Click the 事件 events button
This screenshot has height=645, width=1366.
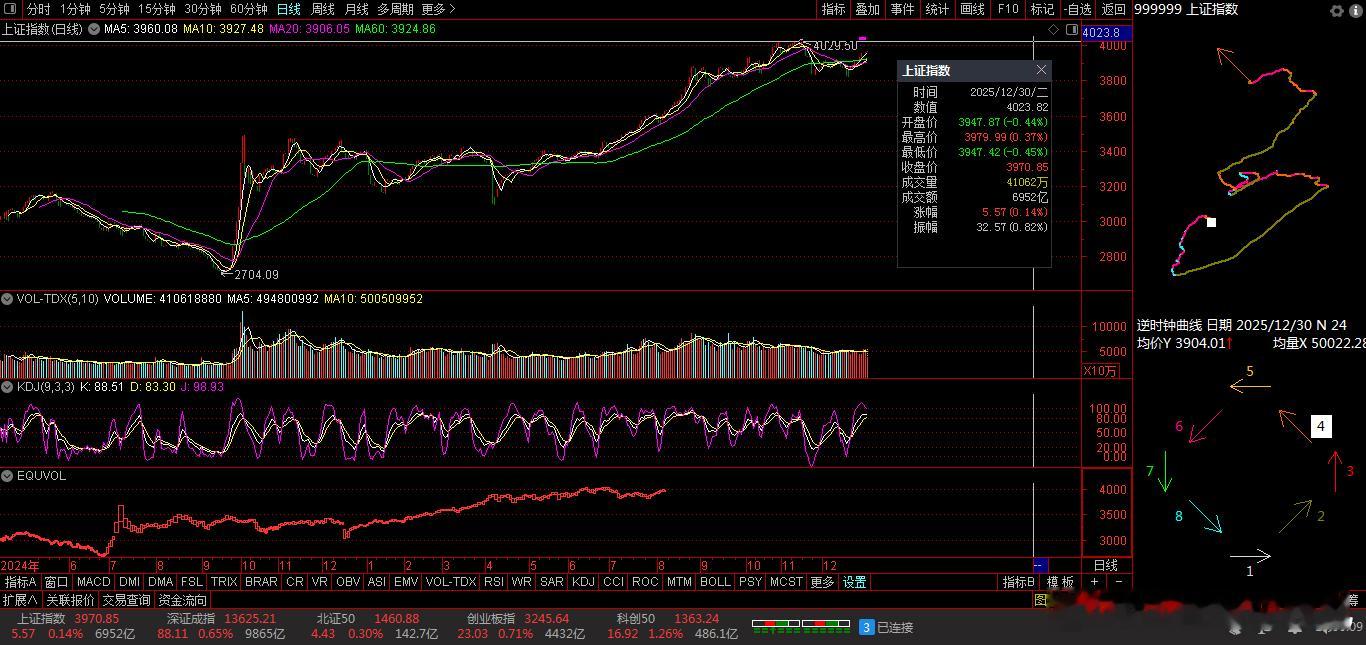point(902,9)
